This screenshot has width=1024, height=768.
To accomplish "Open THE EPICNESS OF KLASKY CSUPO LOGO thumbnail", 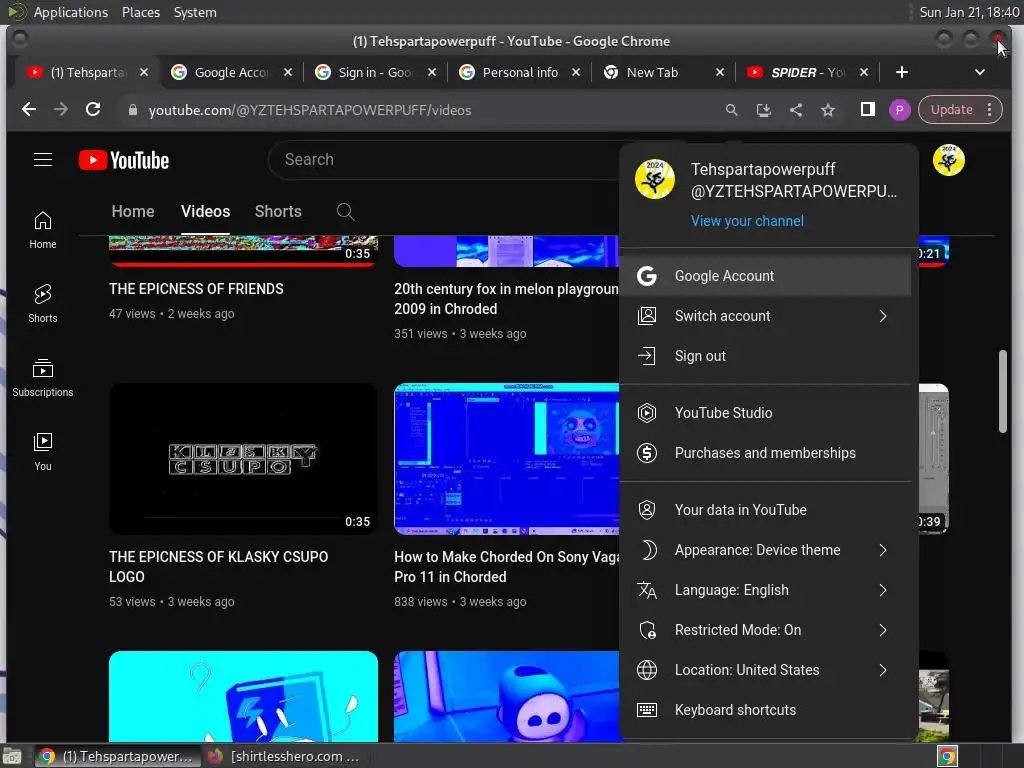I will [243, 459].
